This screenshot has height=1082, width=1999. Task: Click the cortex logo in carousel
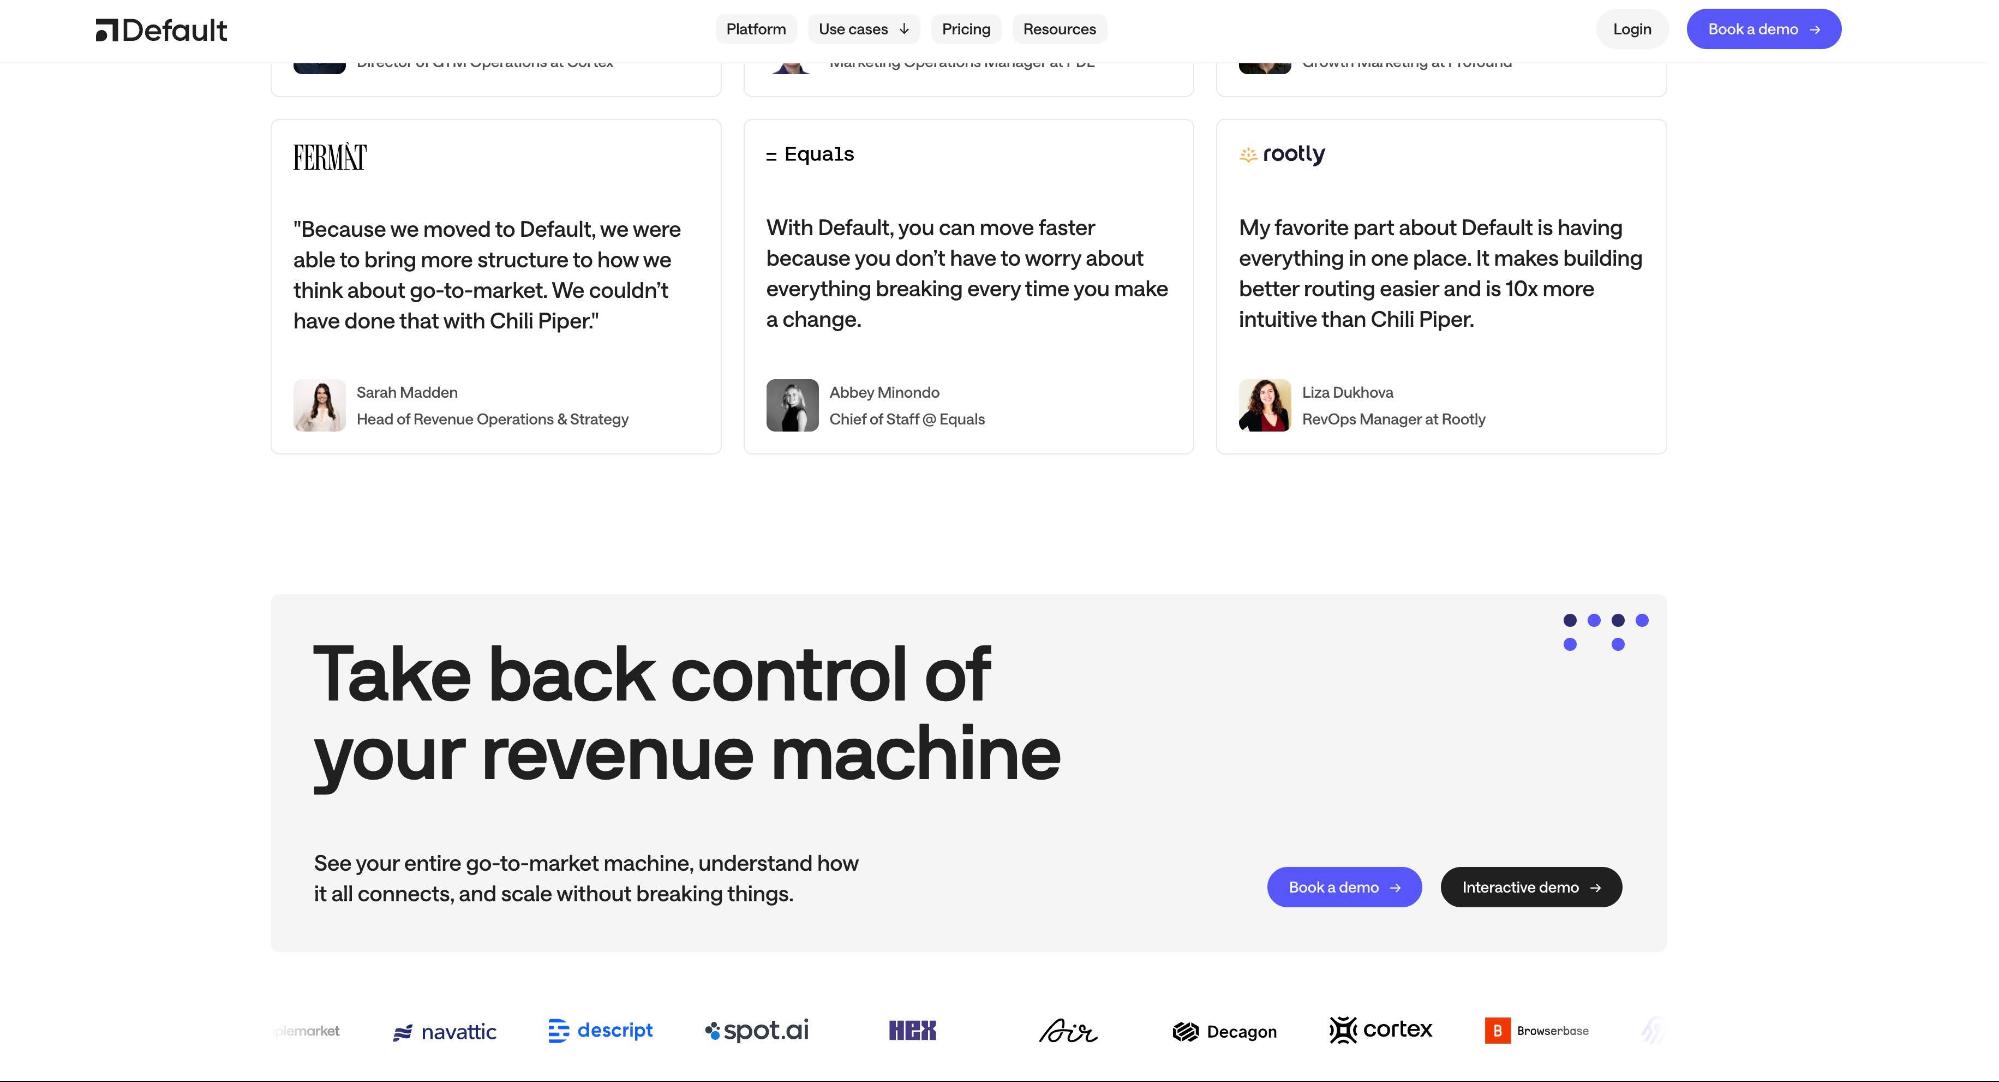point(1380,1029)
